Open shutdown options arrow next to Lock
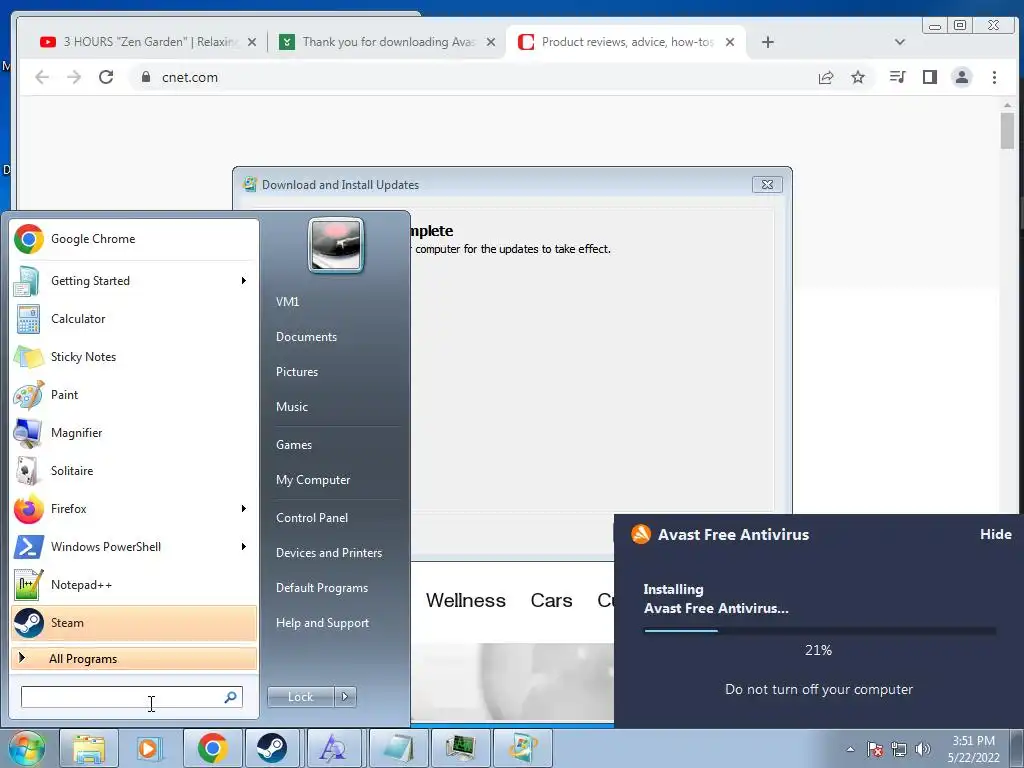The image size is (1024, 768). coord(345,697)
